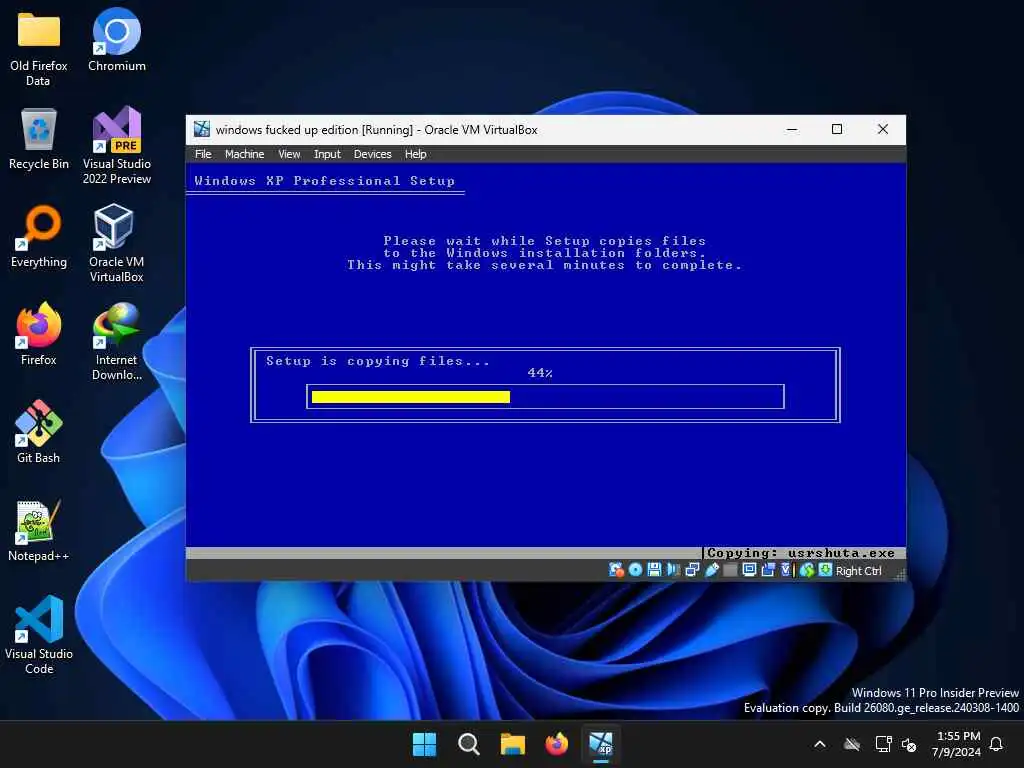The image size is (1024, 768).
Task: Click the USB devices status icon
Action: click(x=712, y=570)
